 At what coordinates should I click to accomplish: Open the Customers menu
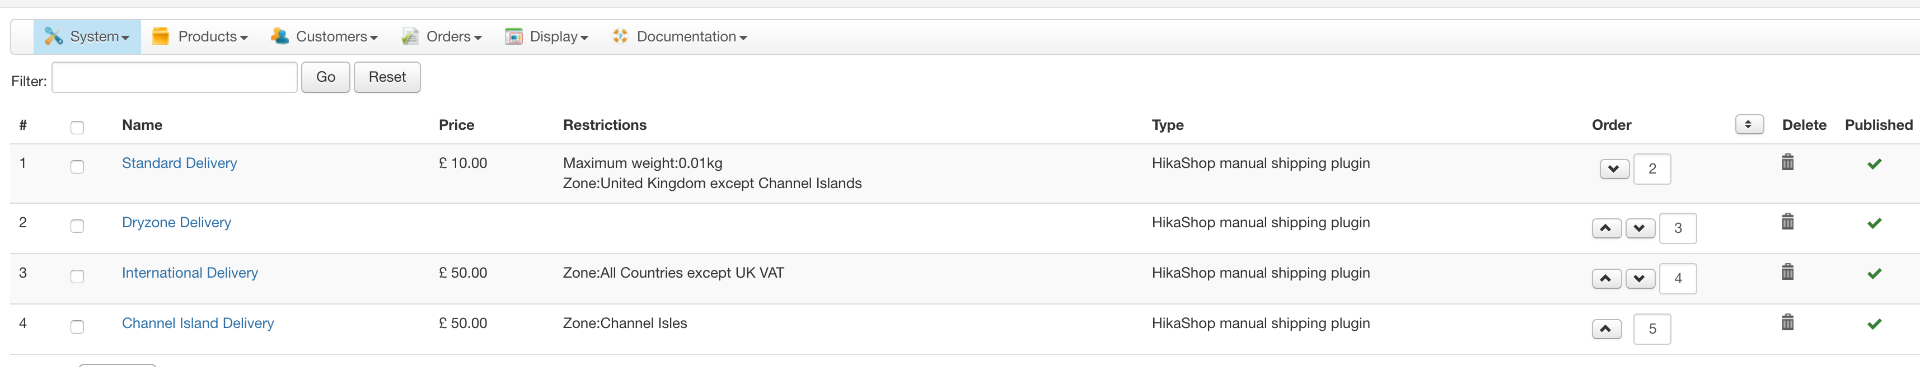(324, 37)
